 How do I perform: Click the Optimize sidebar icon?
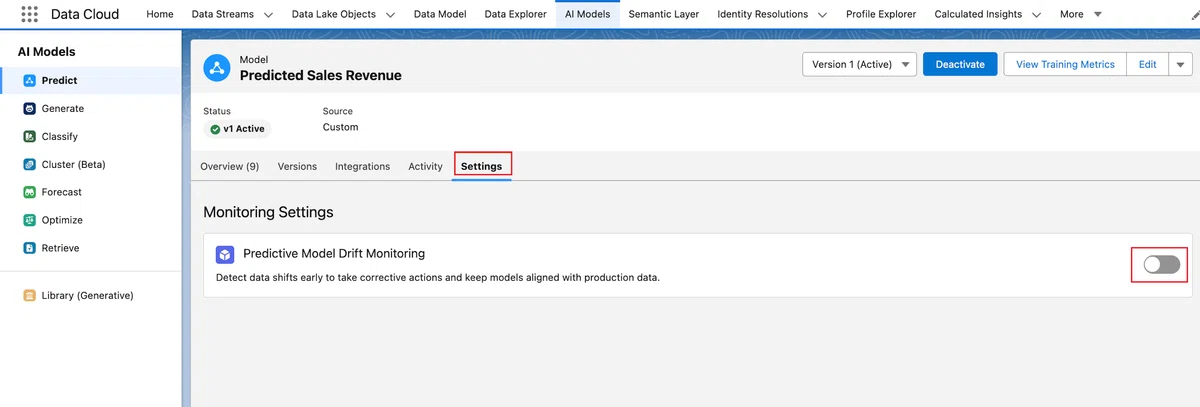(x=30, y=220)
